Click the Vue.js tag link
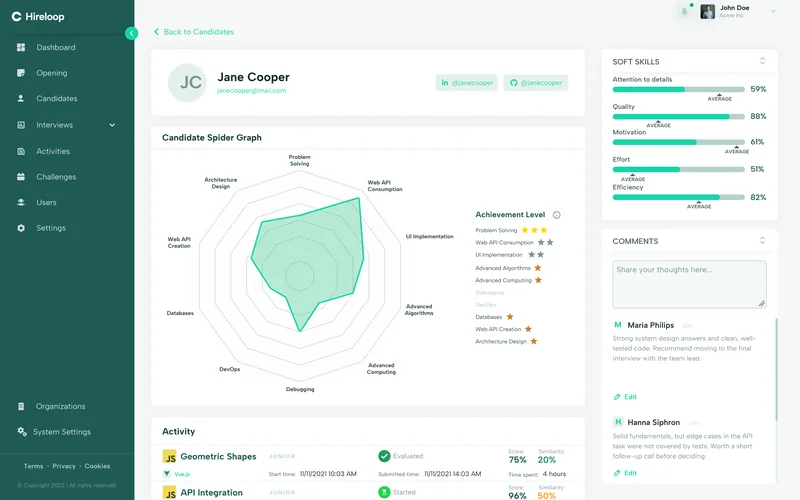The height and width of the screenshot is (500, 800). click(182, 474)
